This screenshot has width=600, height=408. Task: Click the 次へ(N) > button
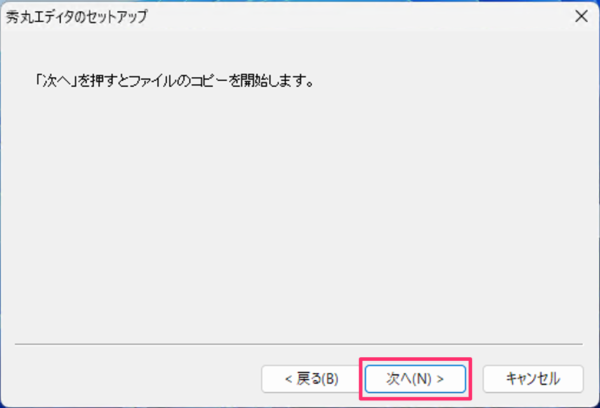click(415, 379)
